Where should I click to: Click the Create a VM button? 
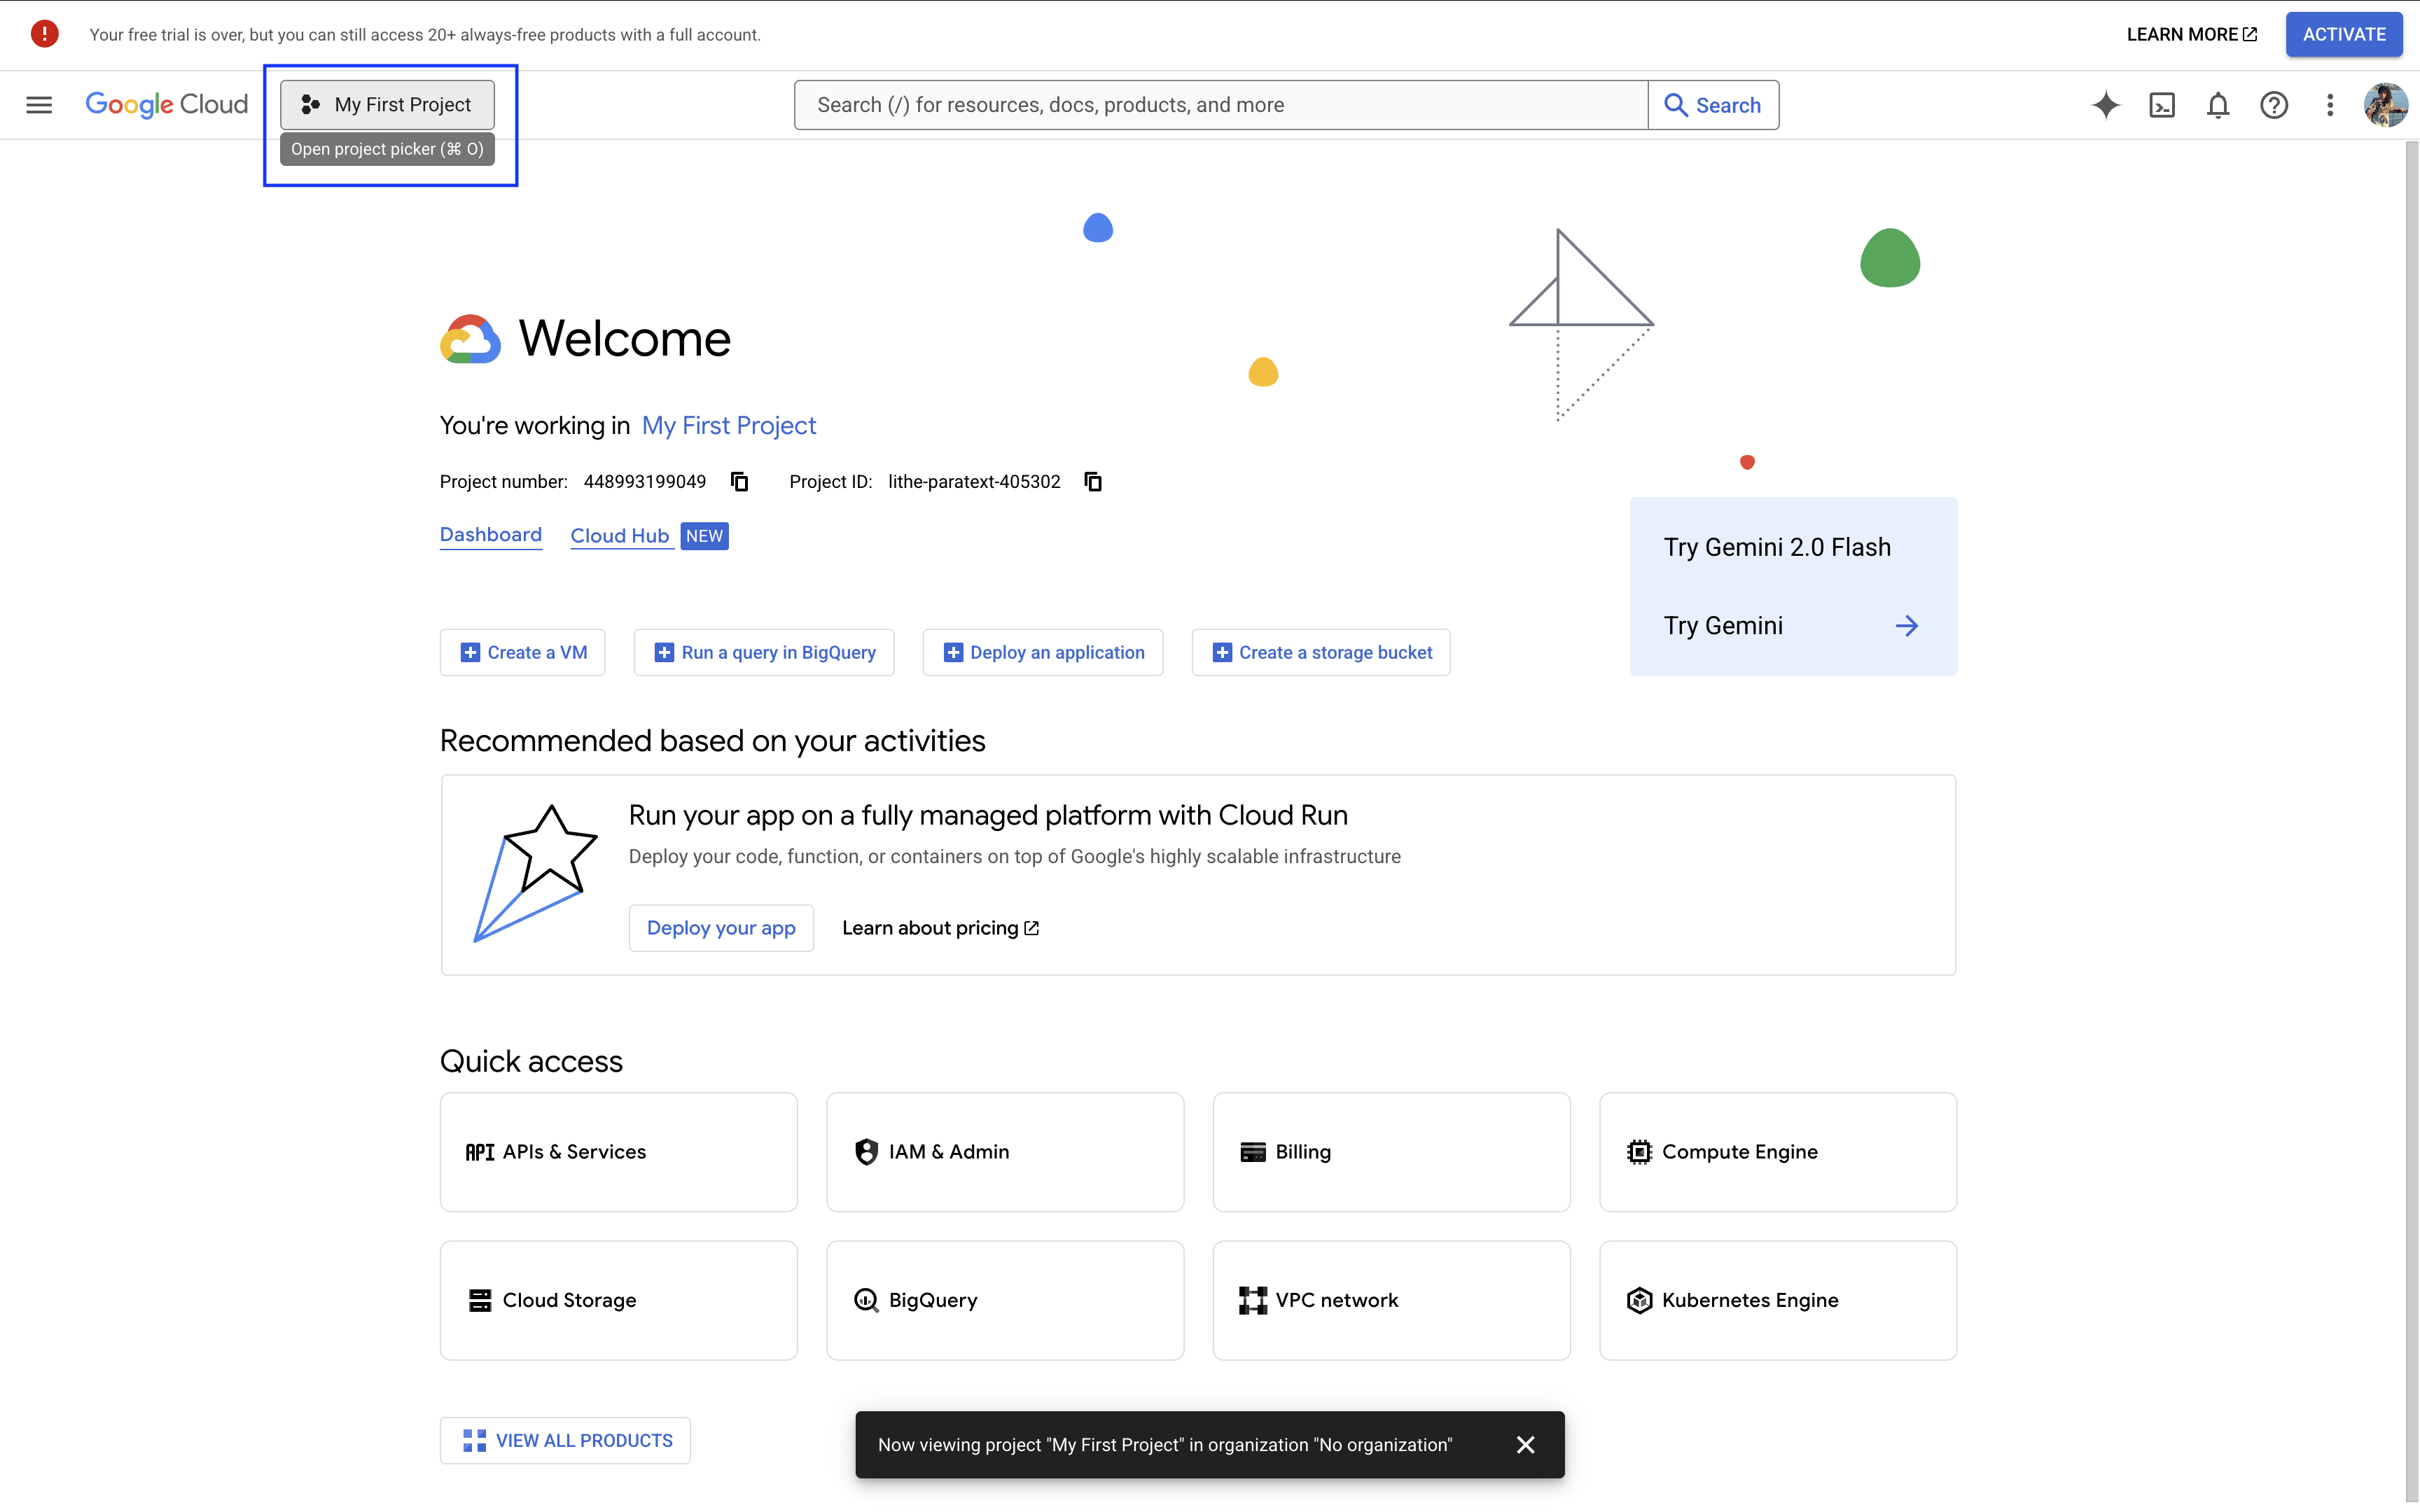[523, 652]
